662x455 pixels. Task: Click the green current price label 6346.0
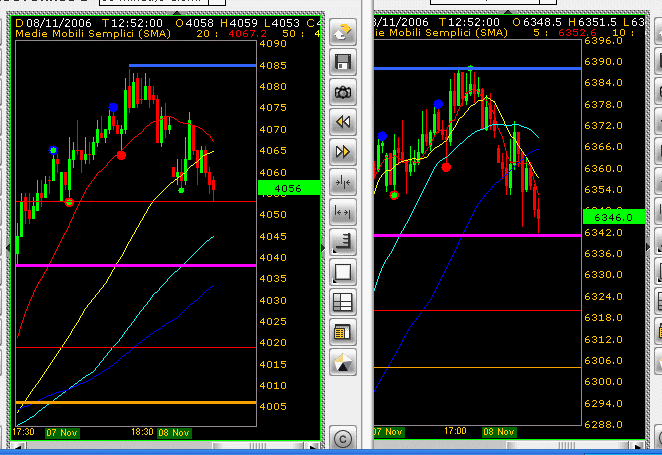614,217
